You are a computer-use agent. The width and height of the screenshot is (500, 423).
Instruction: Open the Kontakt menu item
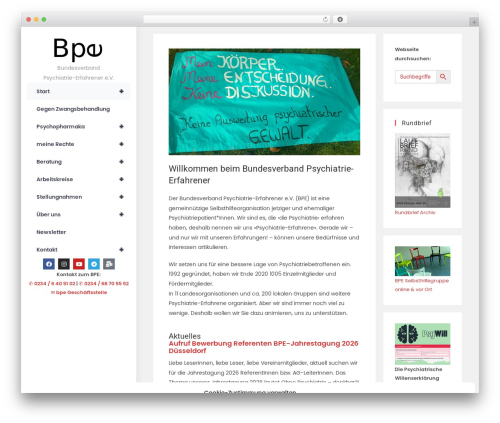click(47, 250)
